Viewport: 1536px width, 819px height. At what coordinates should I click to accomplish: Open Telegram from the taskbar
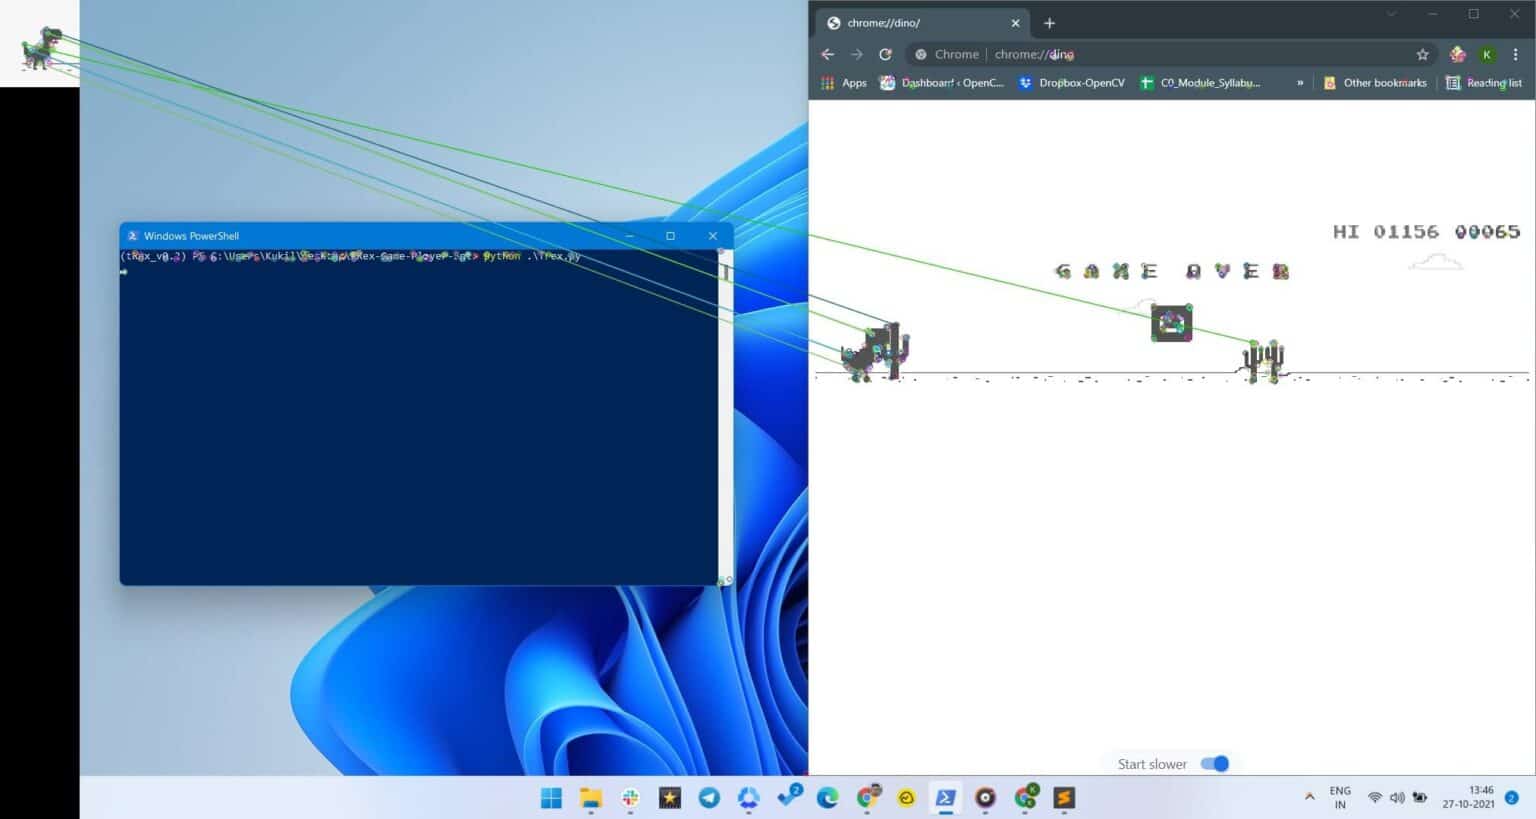(709, 797)
